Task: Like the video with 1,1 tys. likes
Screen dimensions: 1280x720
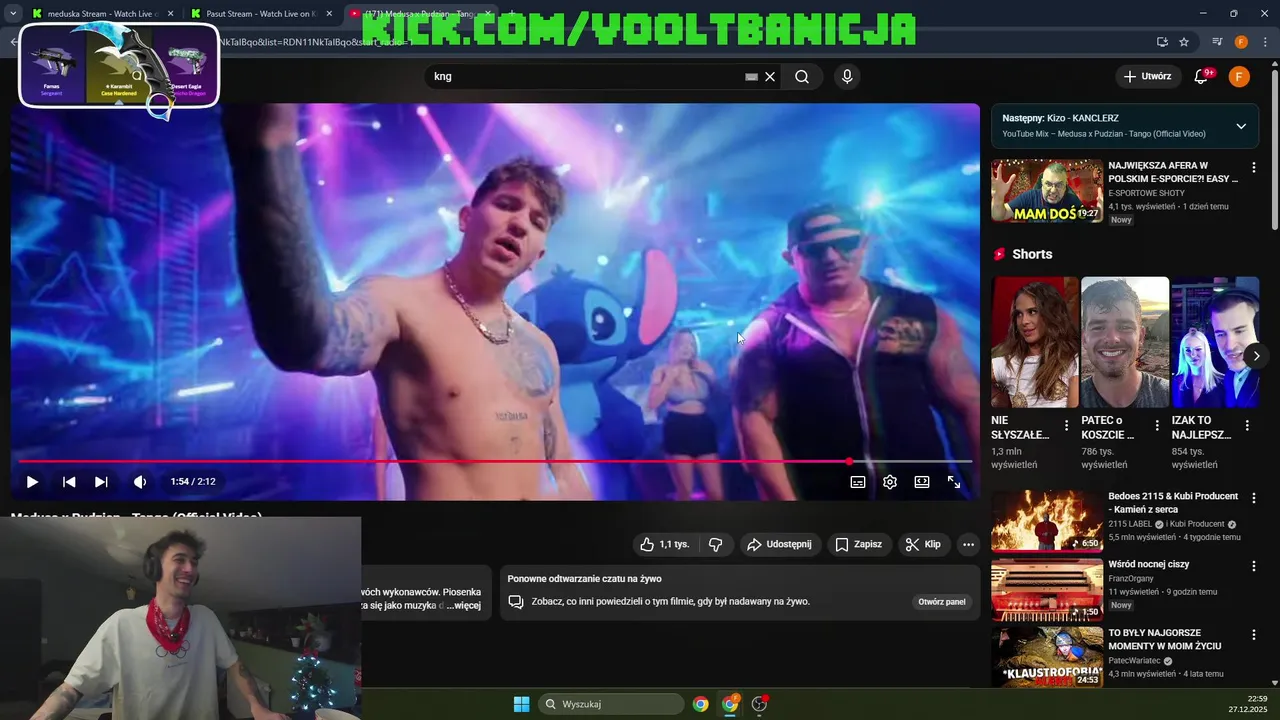Action: click(665, 544)
